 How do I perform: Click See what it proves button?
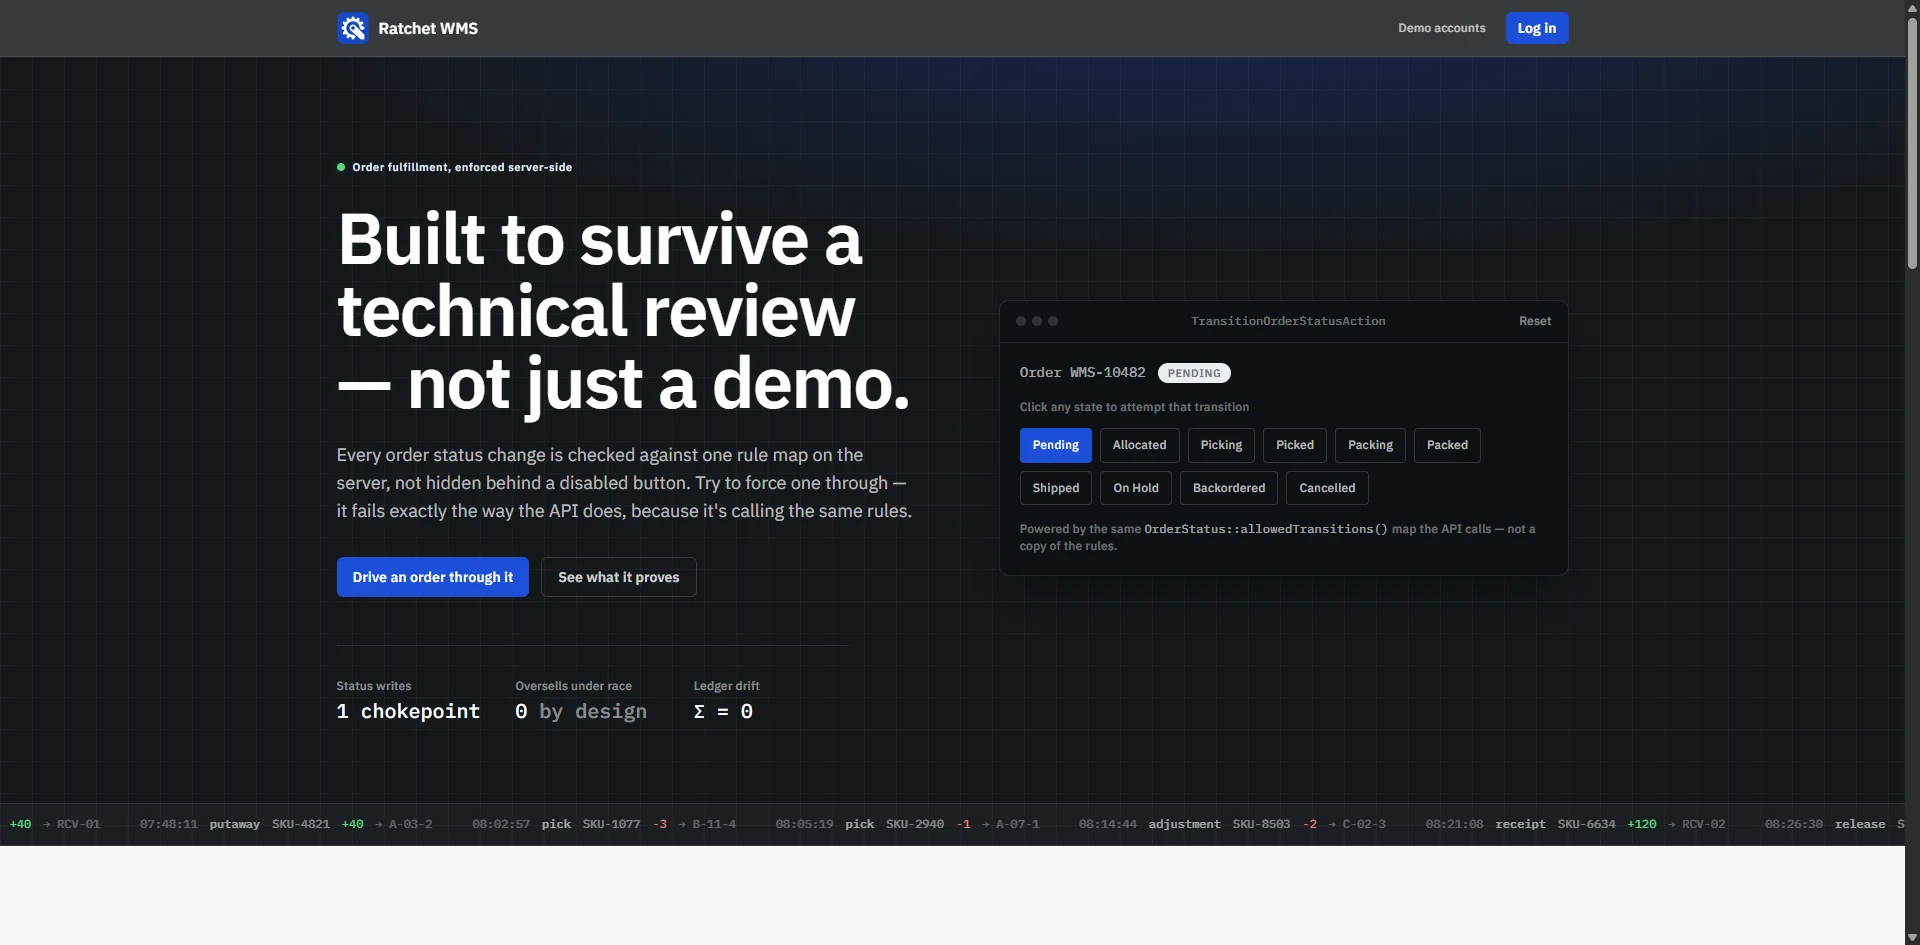[x=619, y=577]
